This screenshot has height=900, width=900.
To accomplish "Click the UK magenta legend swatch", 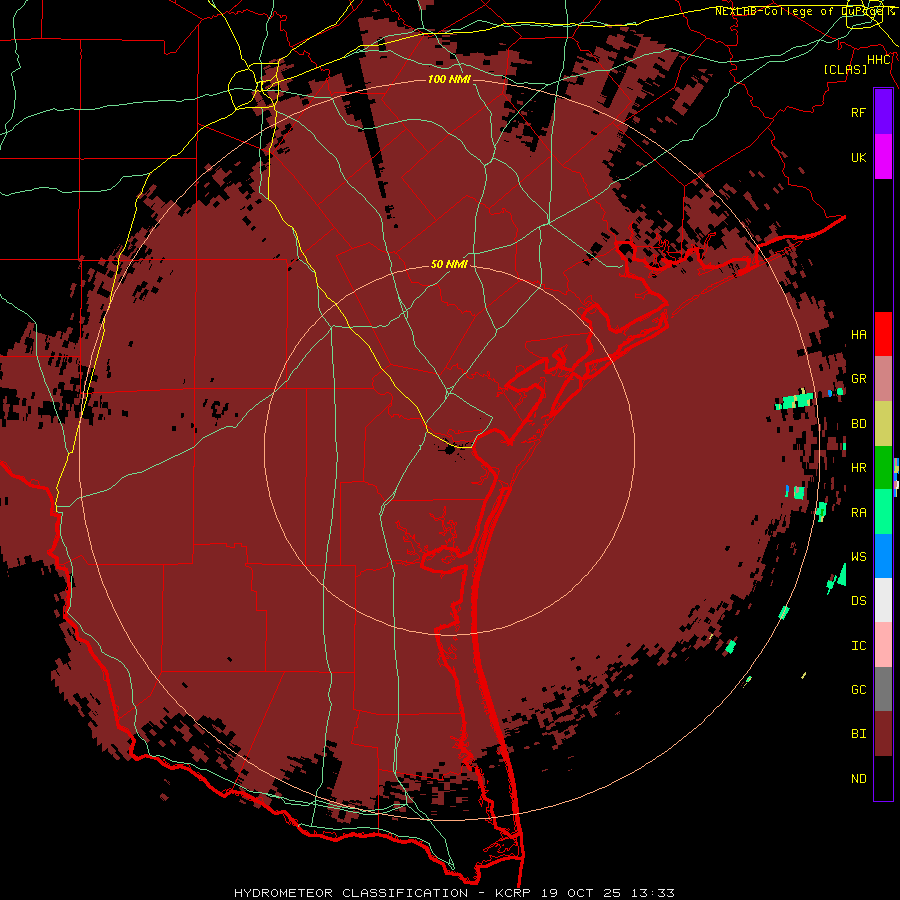I will [883, 157].
